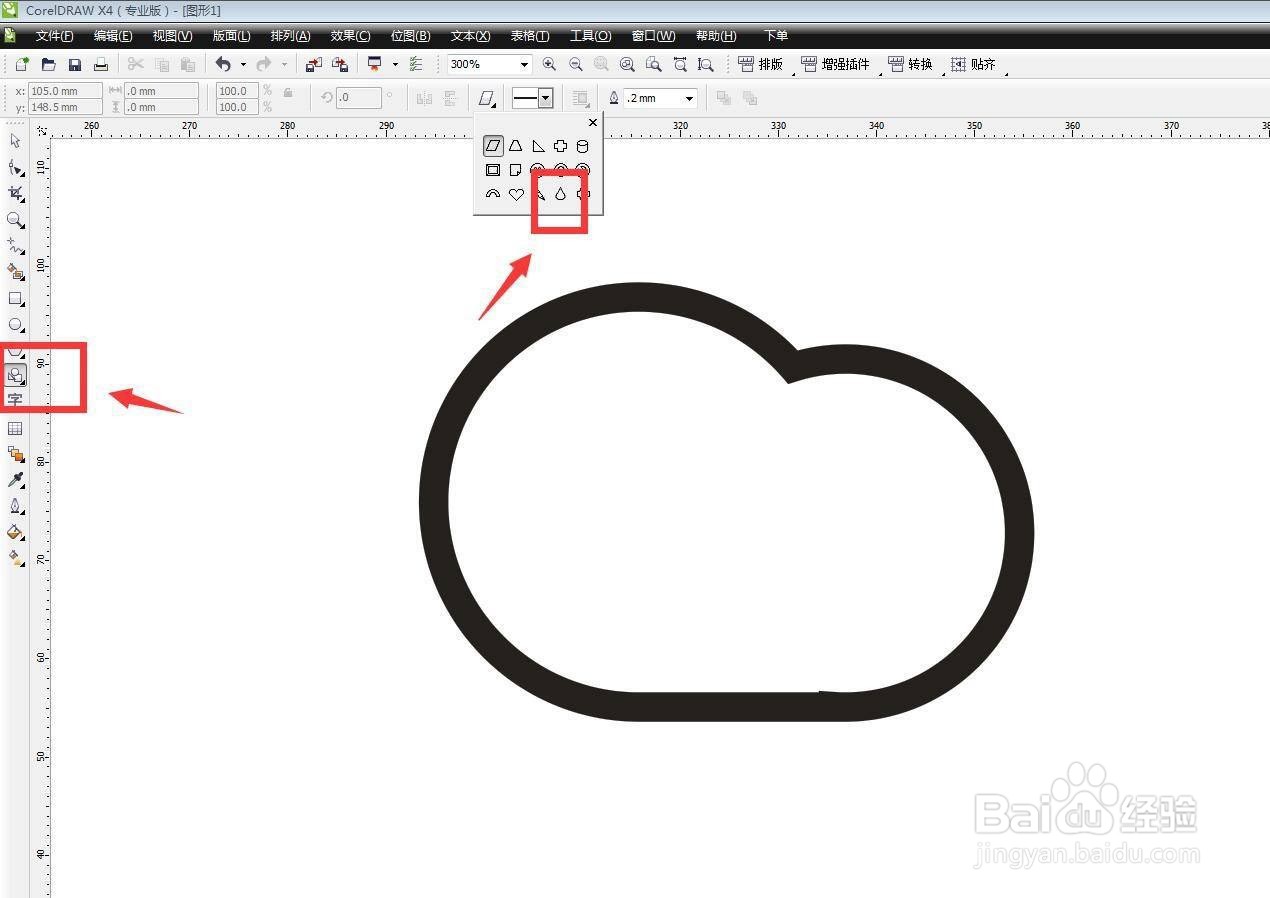Open the 编辑(E) menu
This screenshot has height=898, width=1270.
113,36
